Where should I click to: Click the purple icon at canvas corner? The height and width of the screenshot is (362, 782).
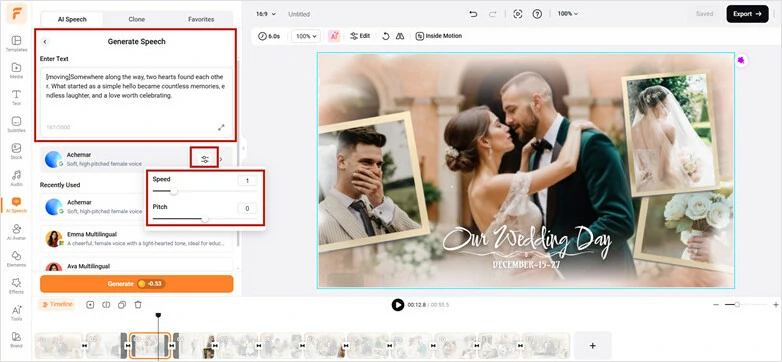pos(741,60)
